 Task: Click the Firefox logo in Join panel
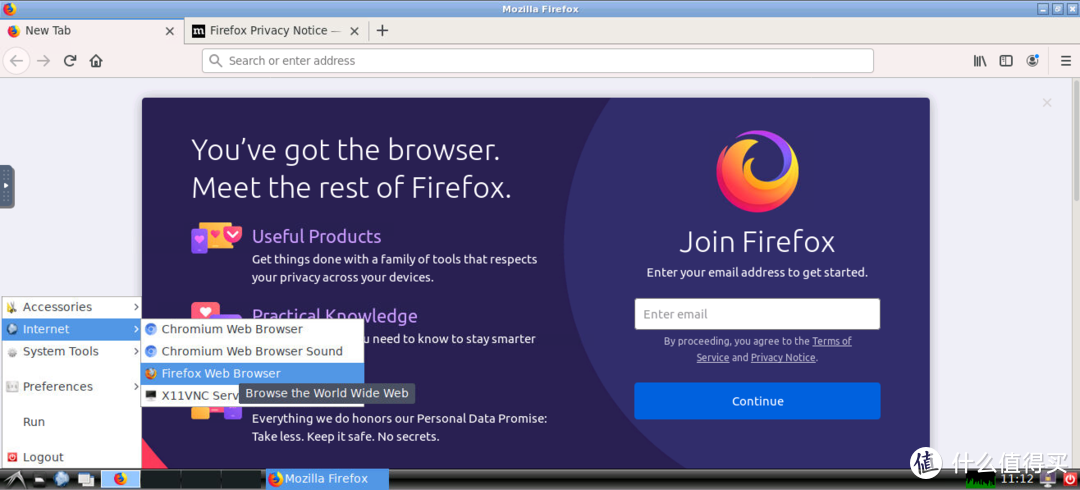[757, 172]
